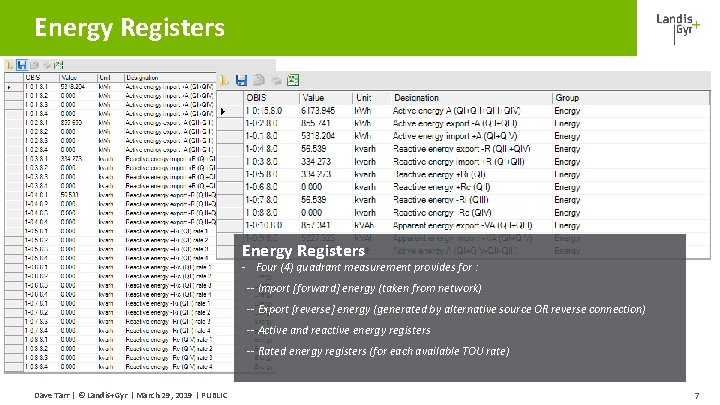Click the Designation column header in the right table

click(471, 98)
